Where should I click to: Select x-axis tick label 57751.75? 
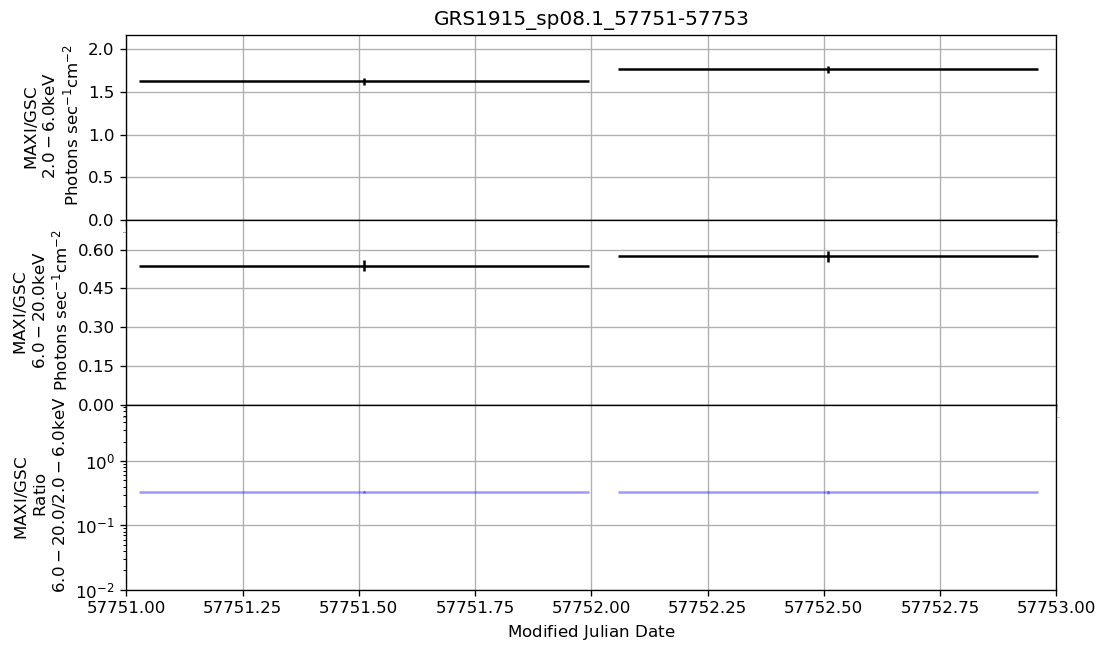click(x=476, y=607)
